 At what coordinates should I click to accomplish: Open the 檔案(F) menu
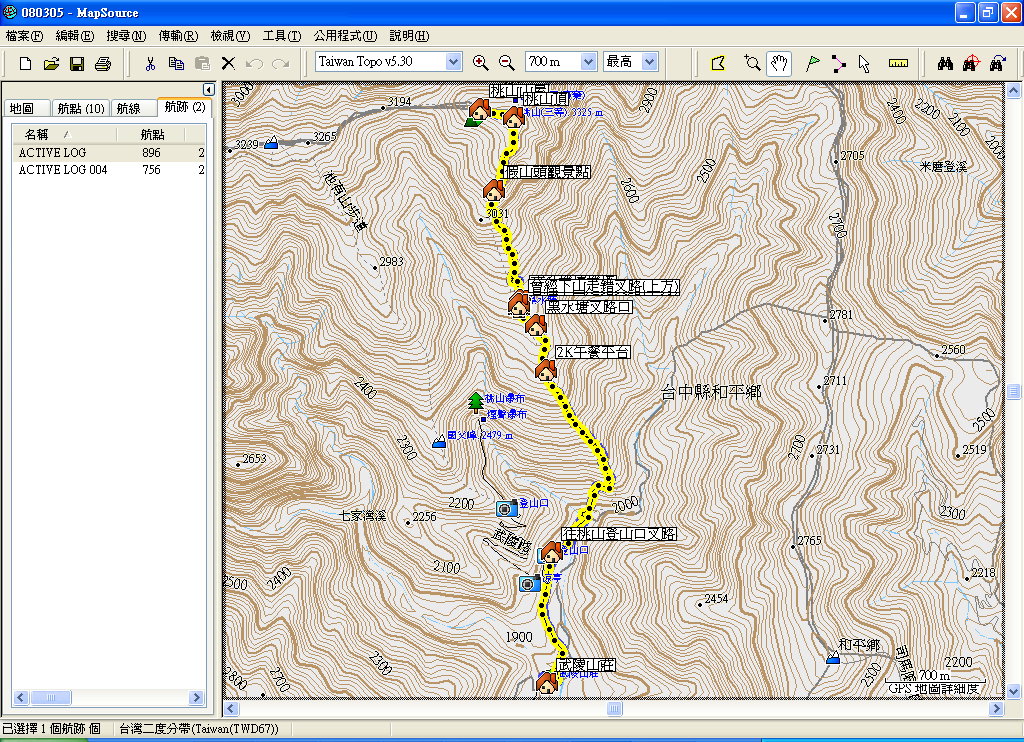(x=24, y=36)
